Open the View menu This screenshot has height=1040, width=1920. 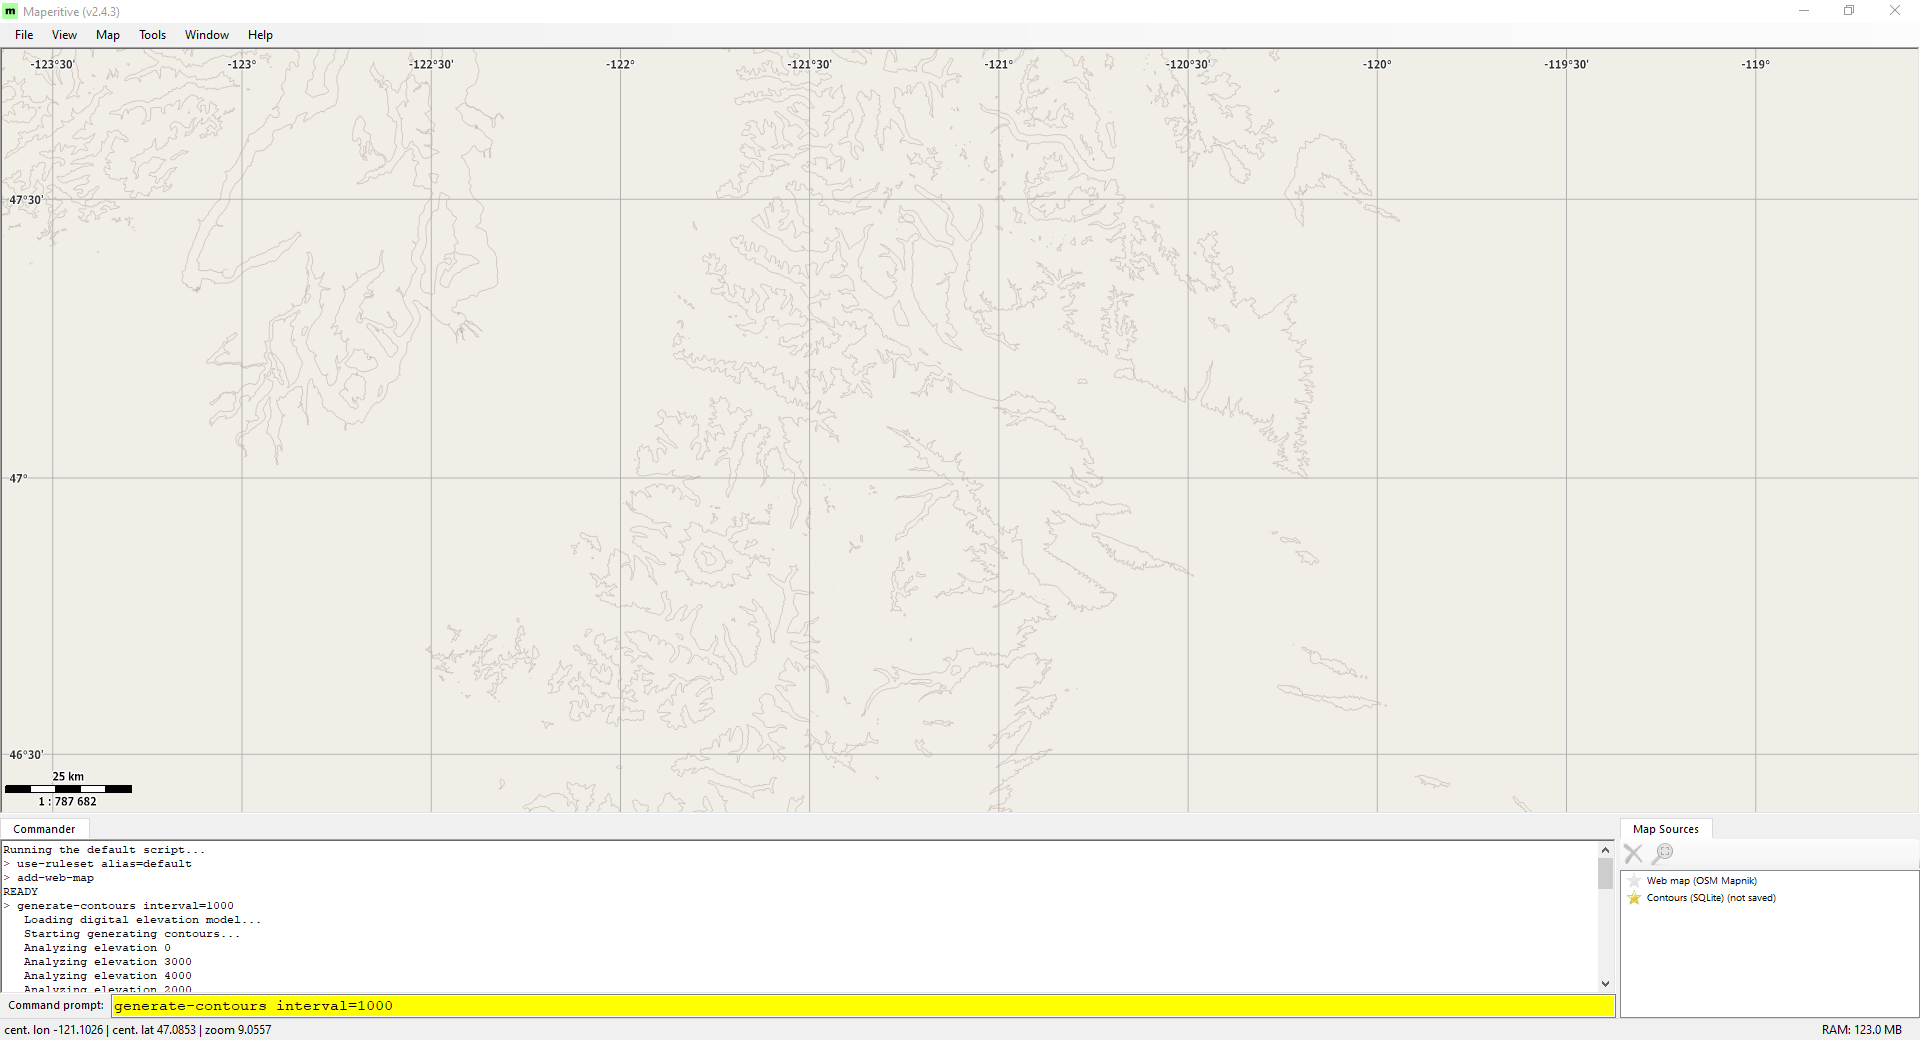click(x=64, y=34)
